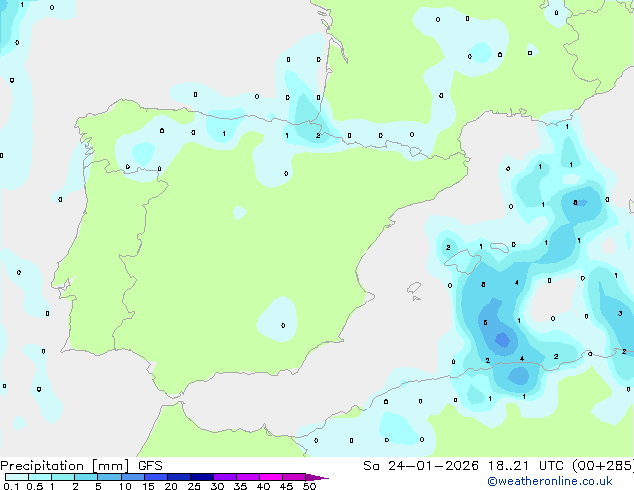The height and width of the screenshot is (490, 634).
Task: Click the 15–20 mm legend swatch
Action: click(156, 477)
